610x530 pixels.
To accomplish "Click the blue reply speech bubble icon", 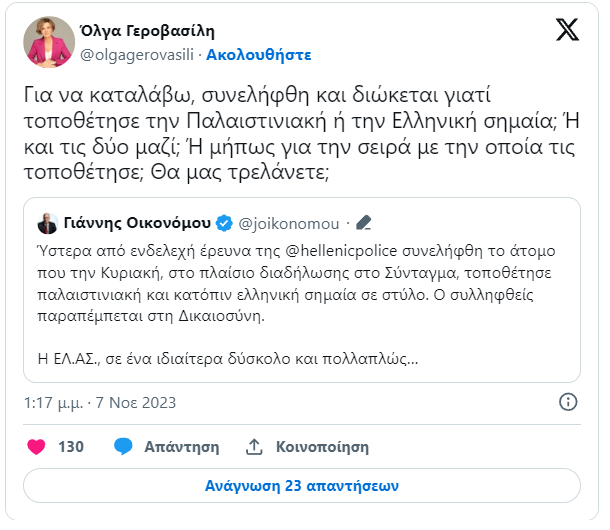I will [x=123, y=446].
